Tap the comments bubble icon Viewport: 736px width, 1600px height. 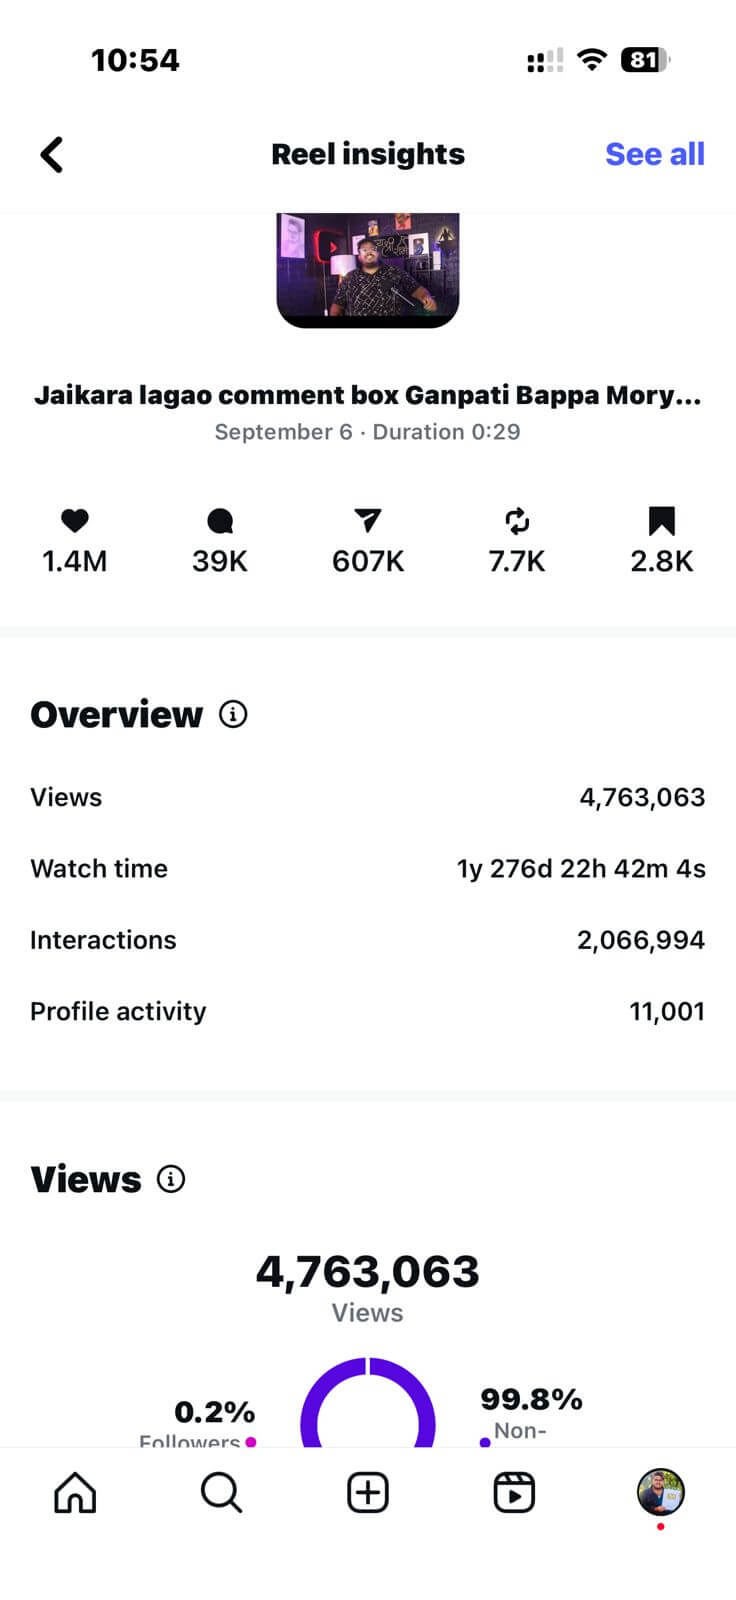(220, 520)
